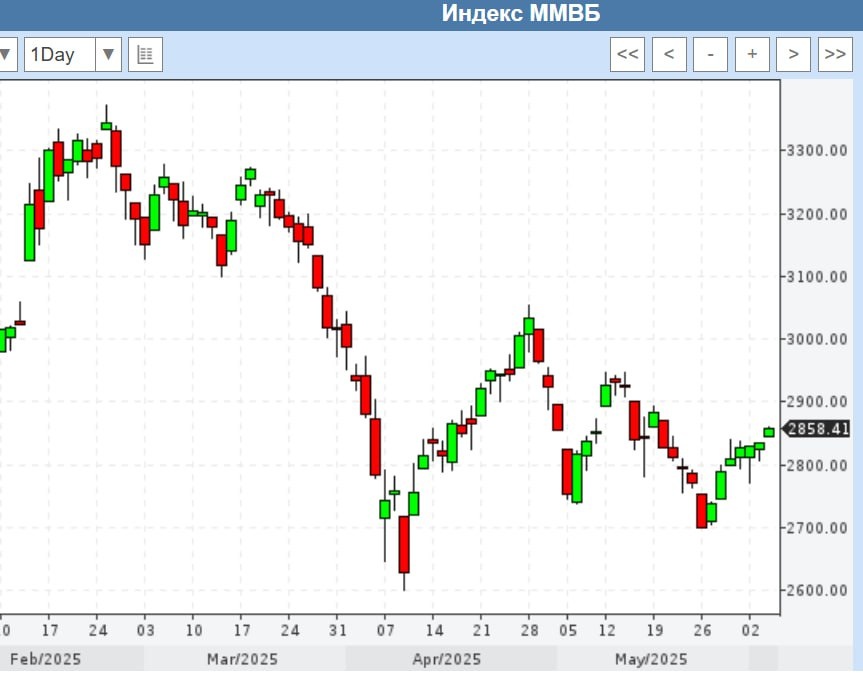Jump to chart end with >> button
The height and width of the screenshot is (678, 863).
(x=835, y=54)
